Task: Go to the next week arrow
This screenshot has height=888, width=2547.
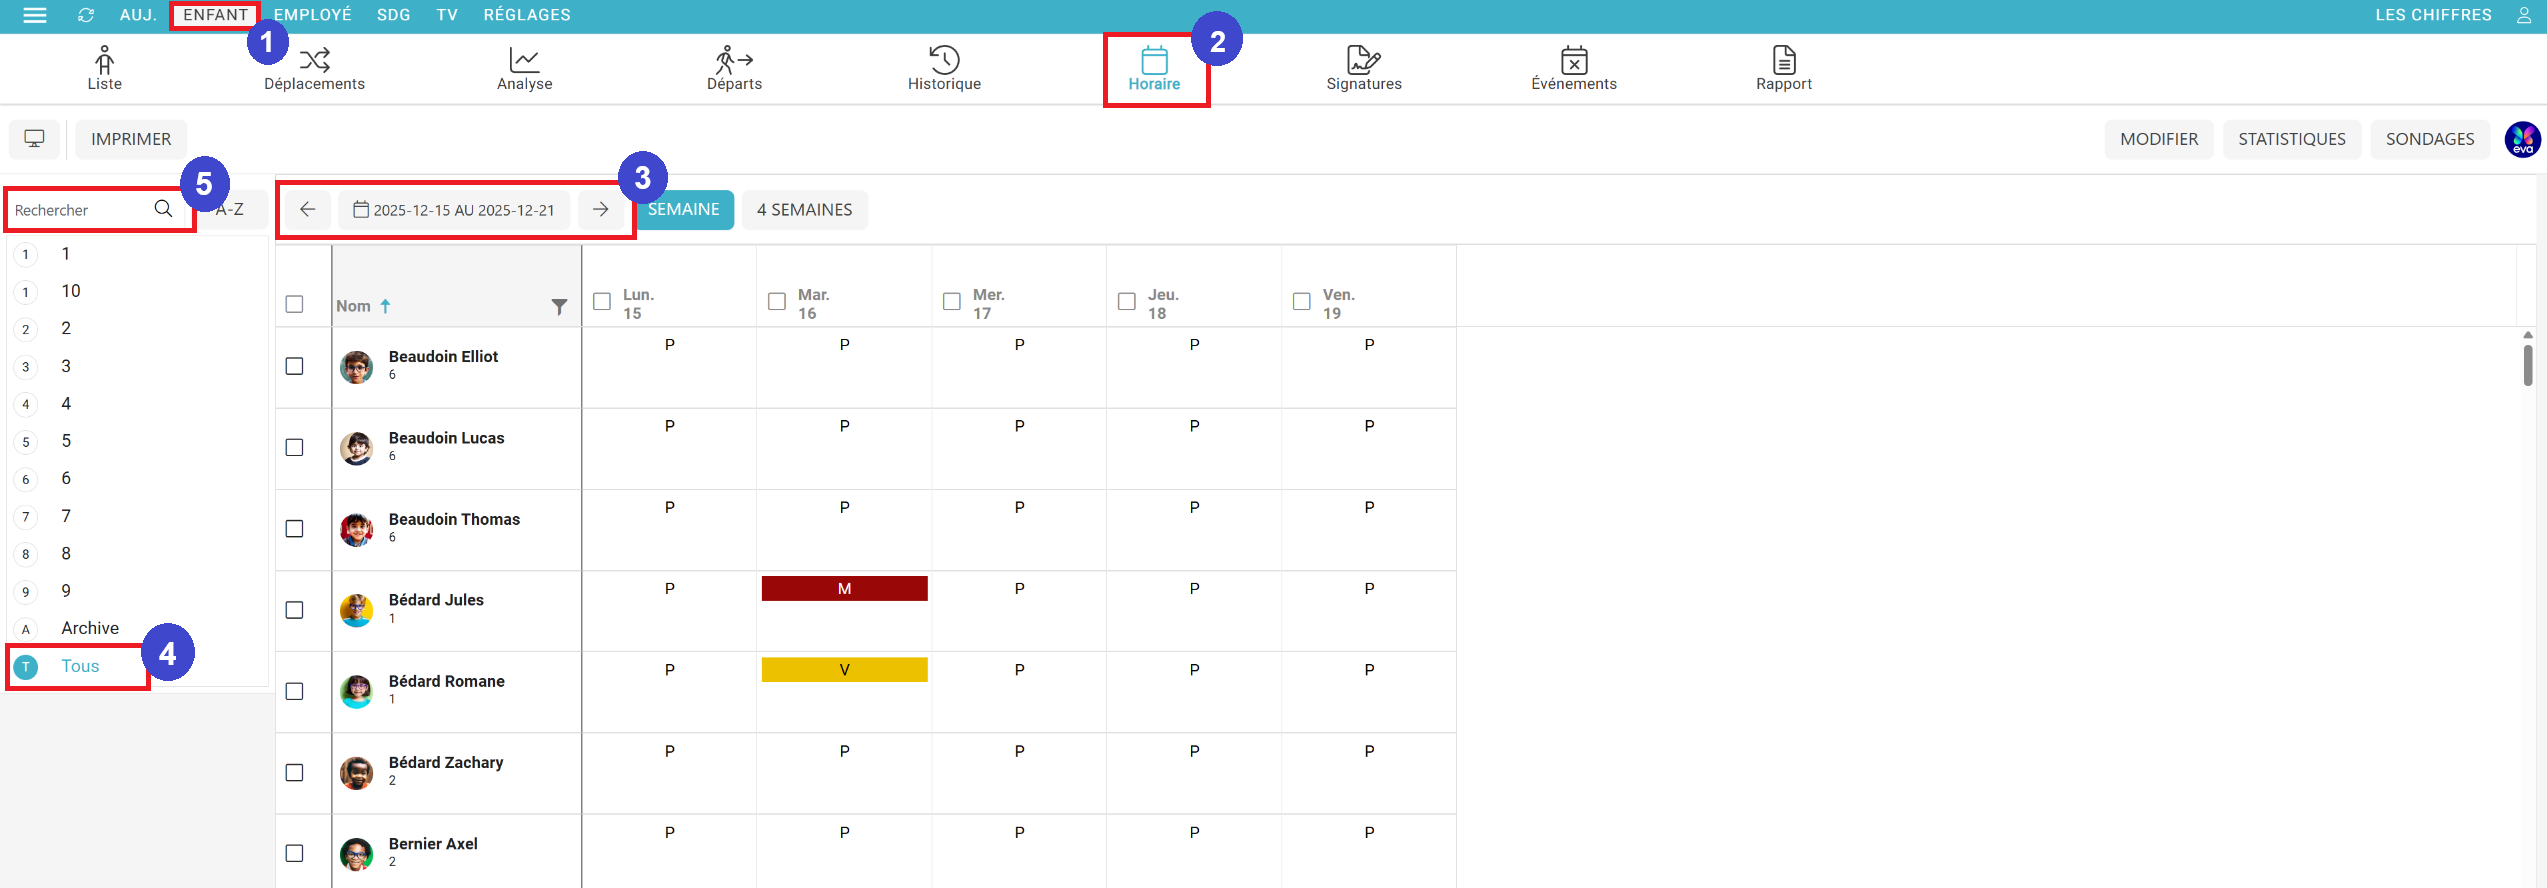Action: pyautogui.click(x=600, y=209)
